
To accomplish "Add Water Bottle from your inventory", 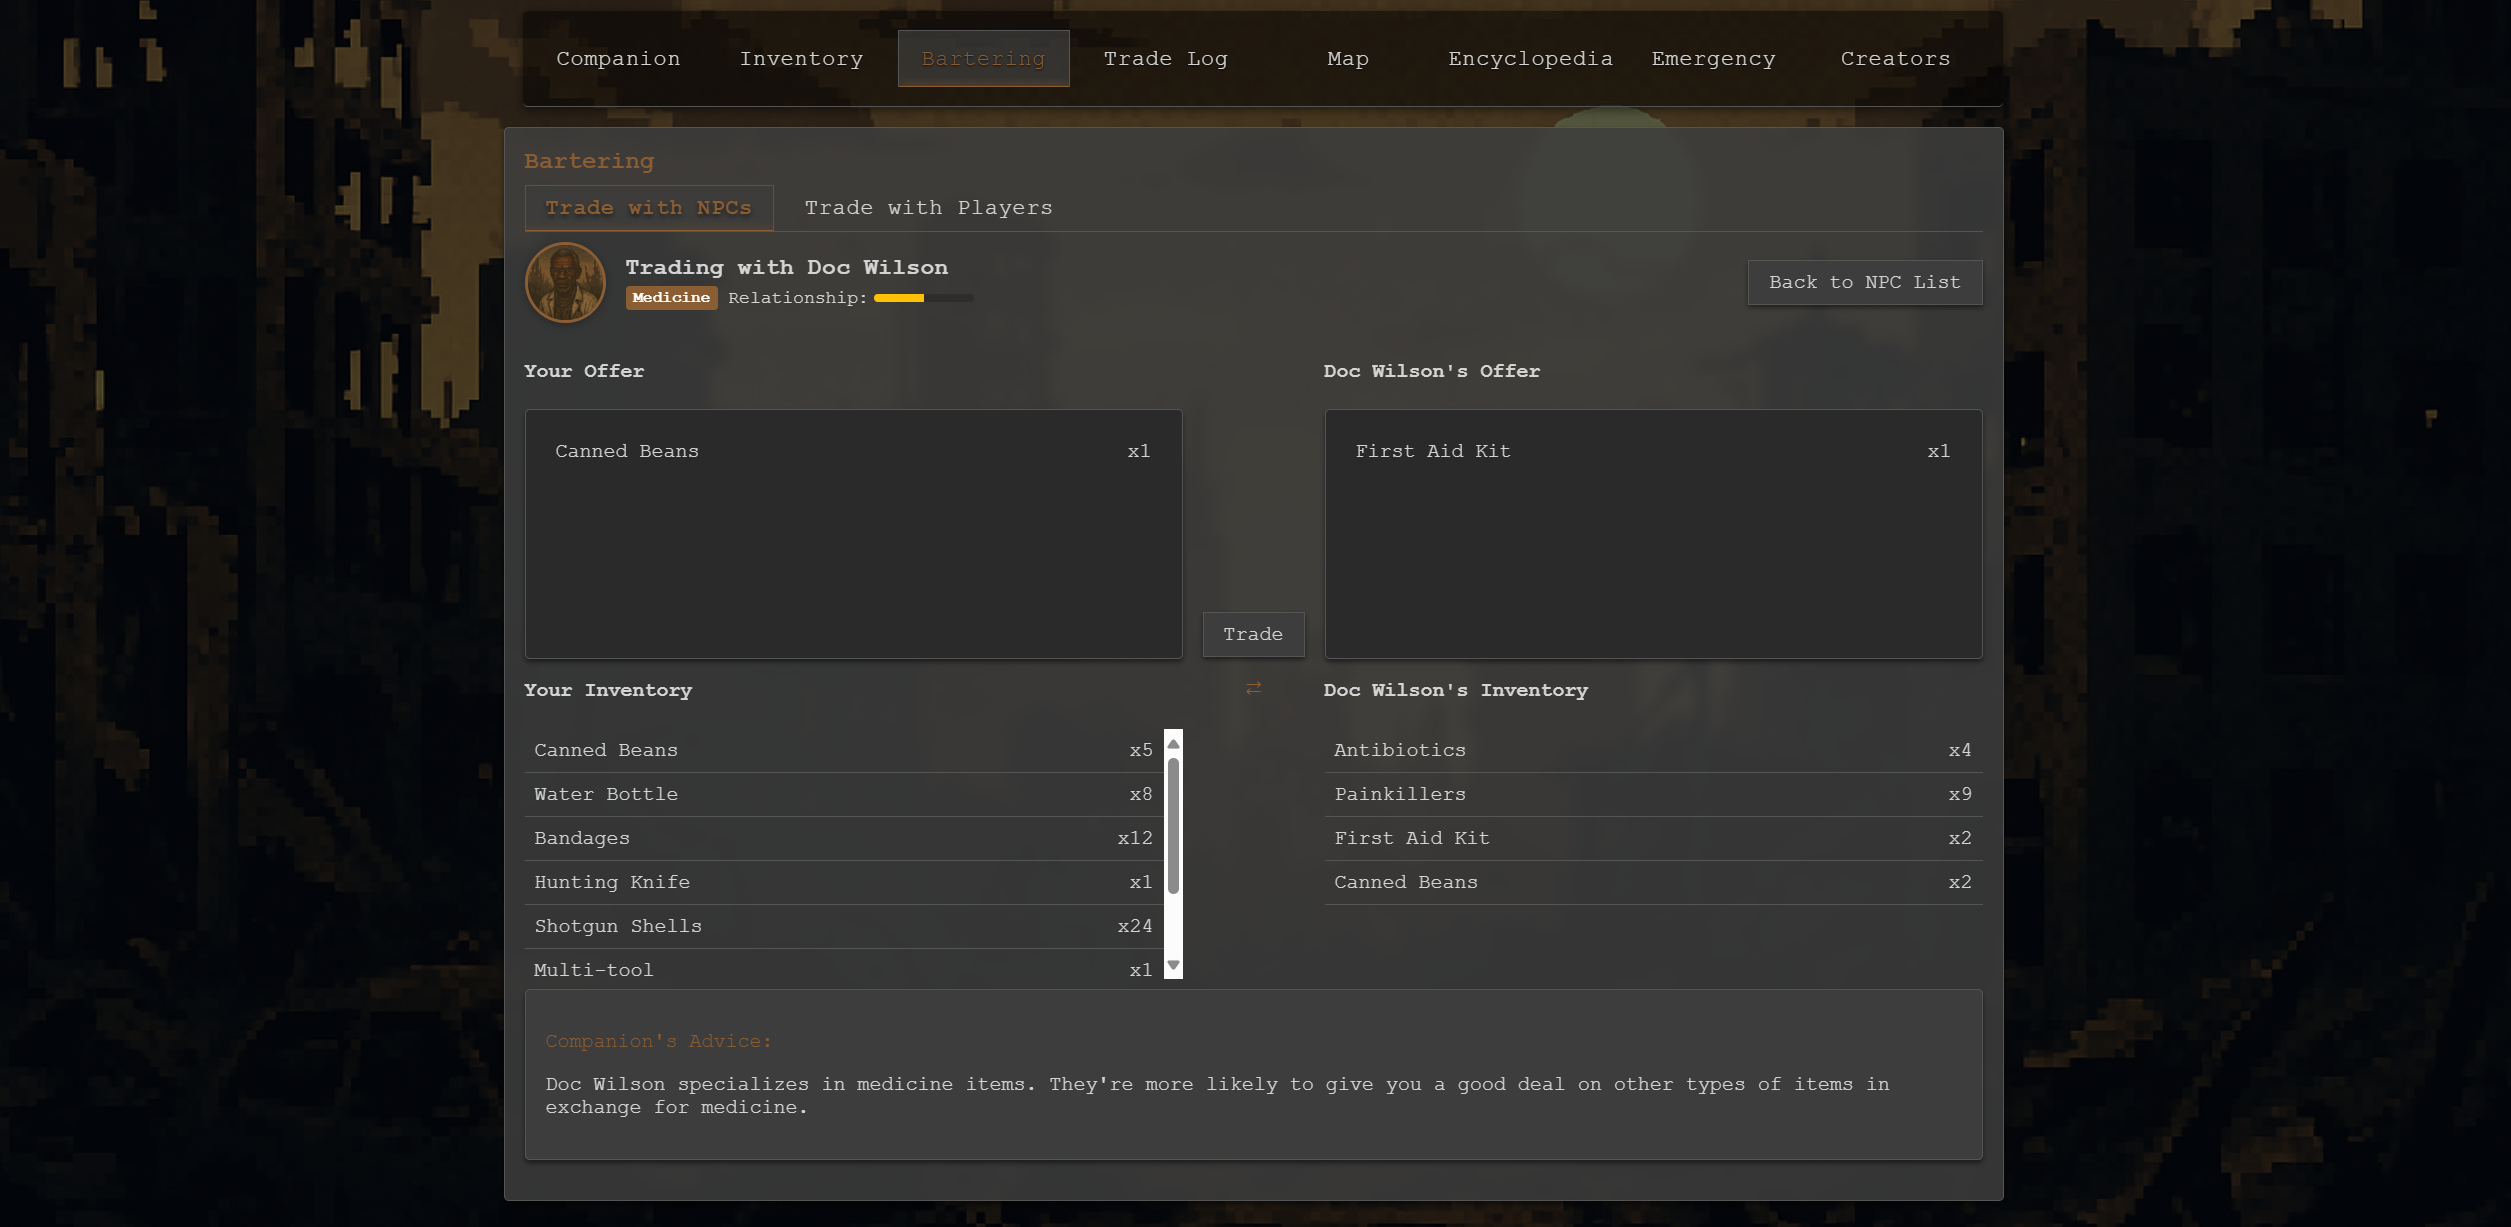I will pos(843,795).
